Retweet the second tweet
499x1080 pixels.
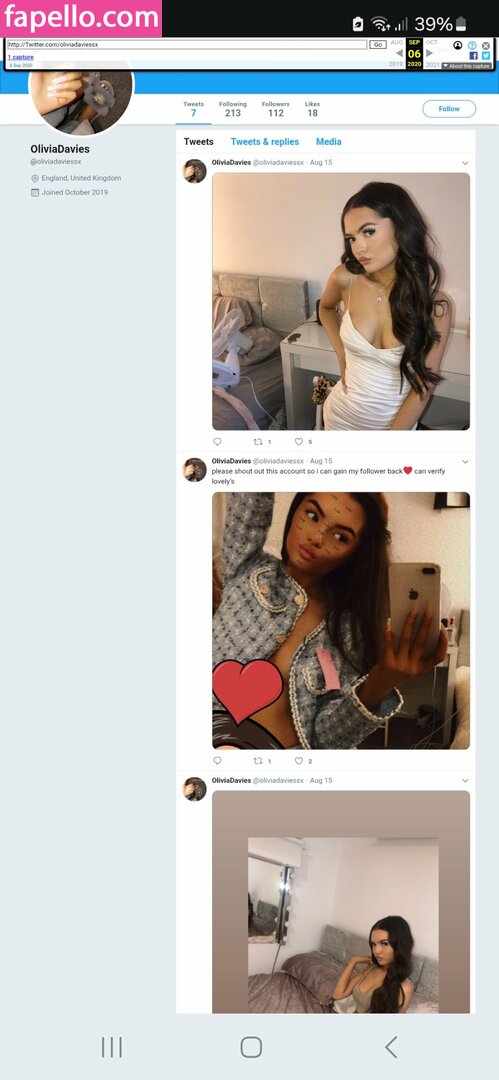[258, 761]
